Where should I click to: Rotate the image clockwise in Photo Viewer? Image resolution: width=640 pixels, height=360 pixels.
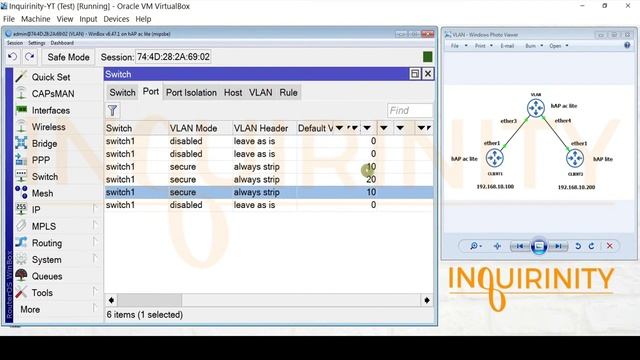591,246
